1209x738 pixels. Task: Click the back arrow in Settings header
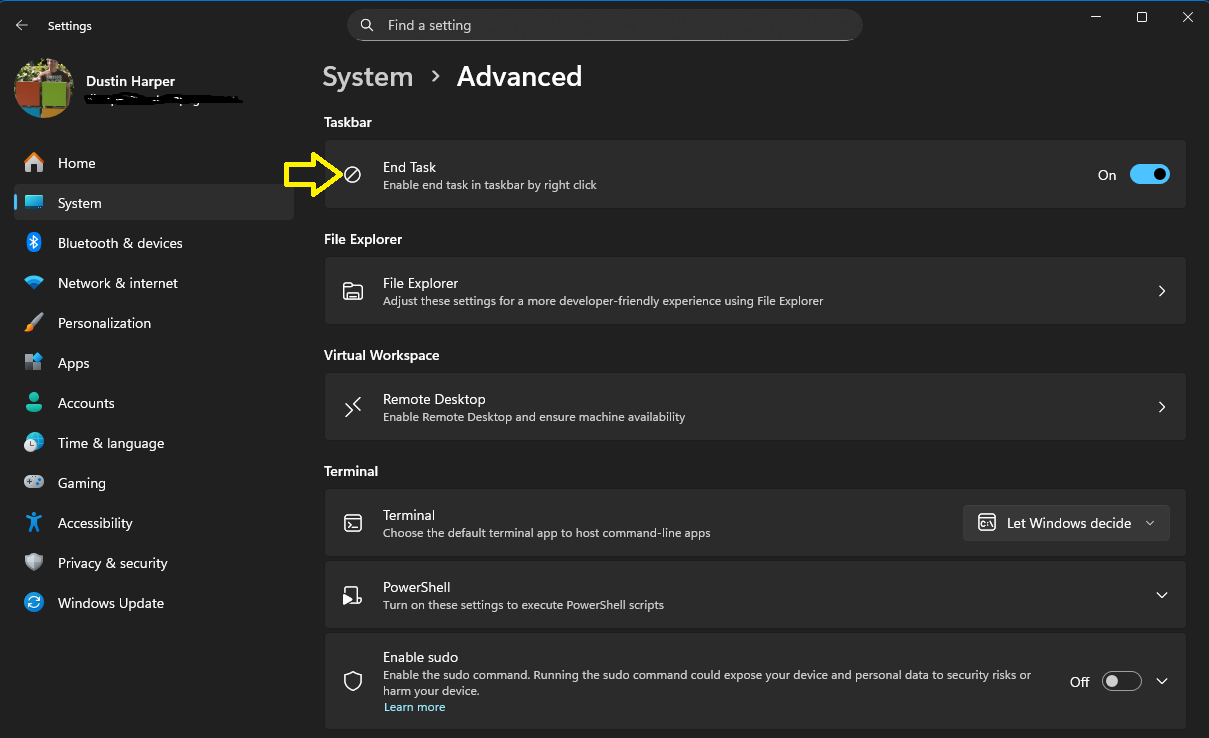[22, 26]
